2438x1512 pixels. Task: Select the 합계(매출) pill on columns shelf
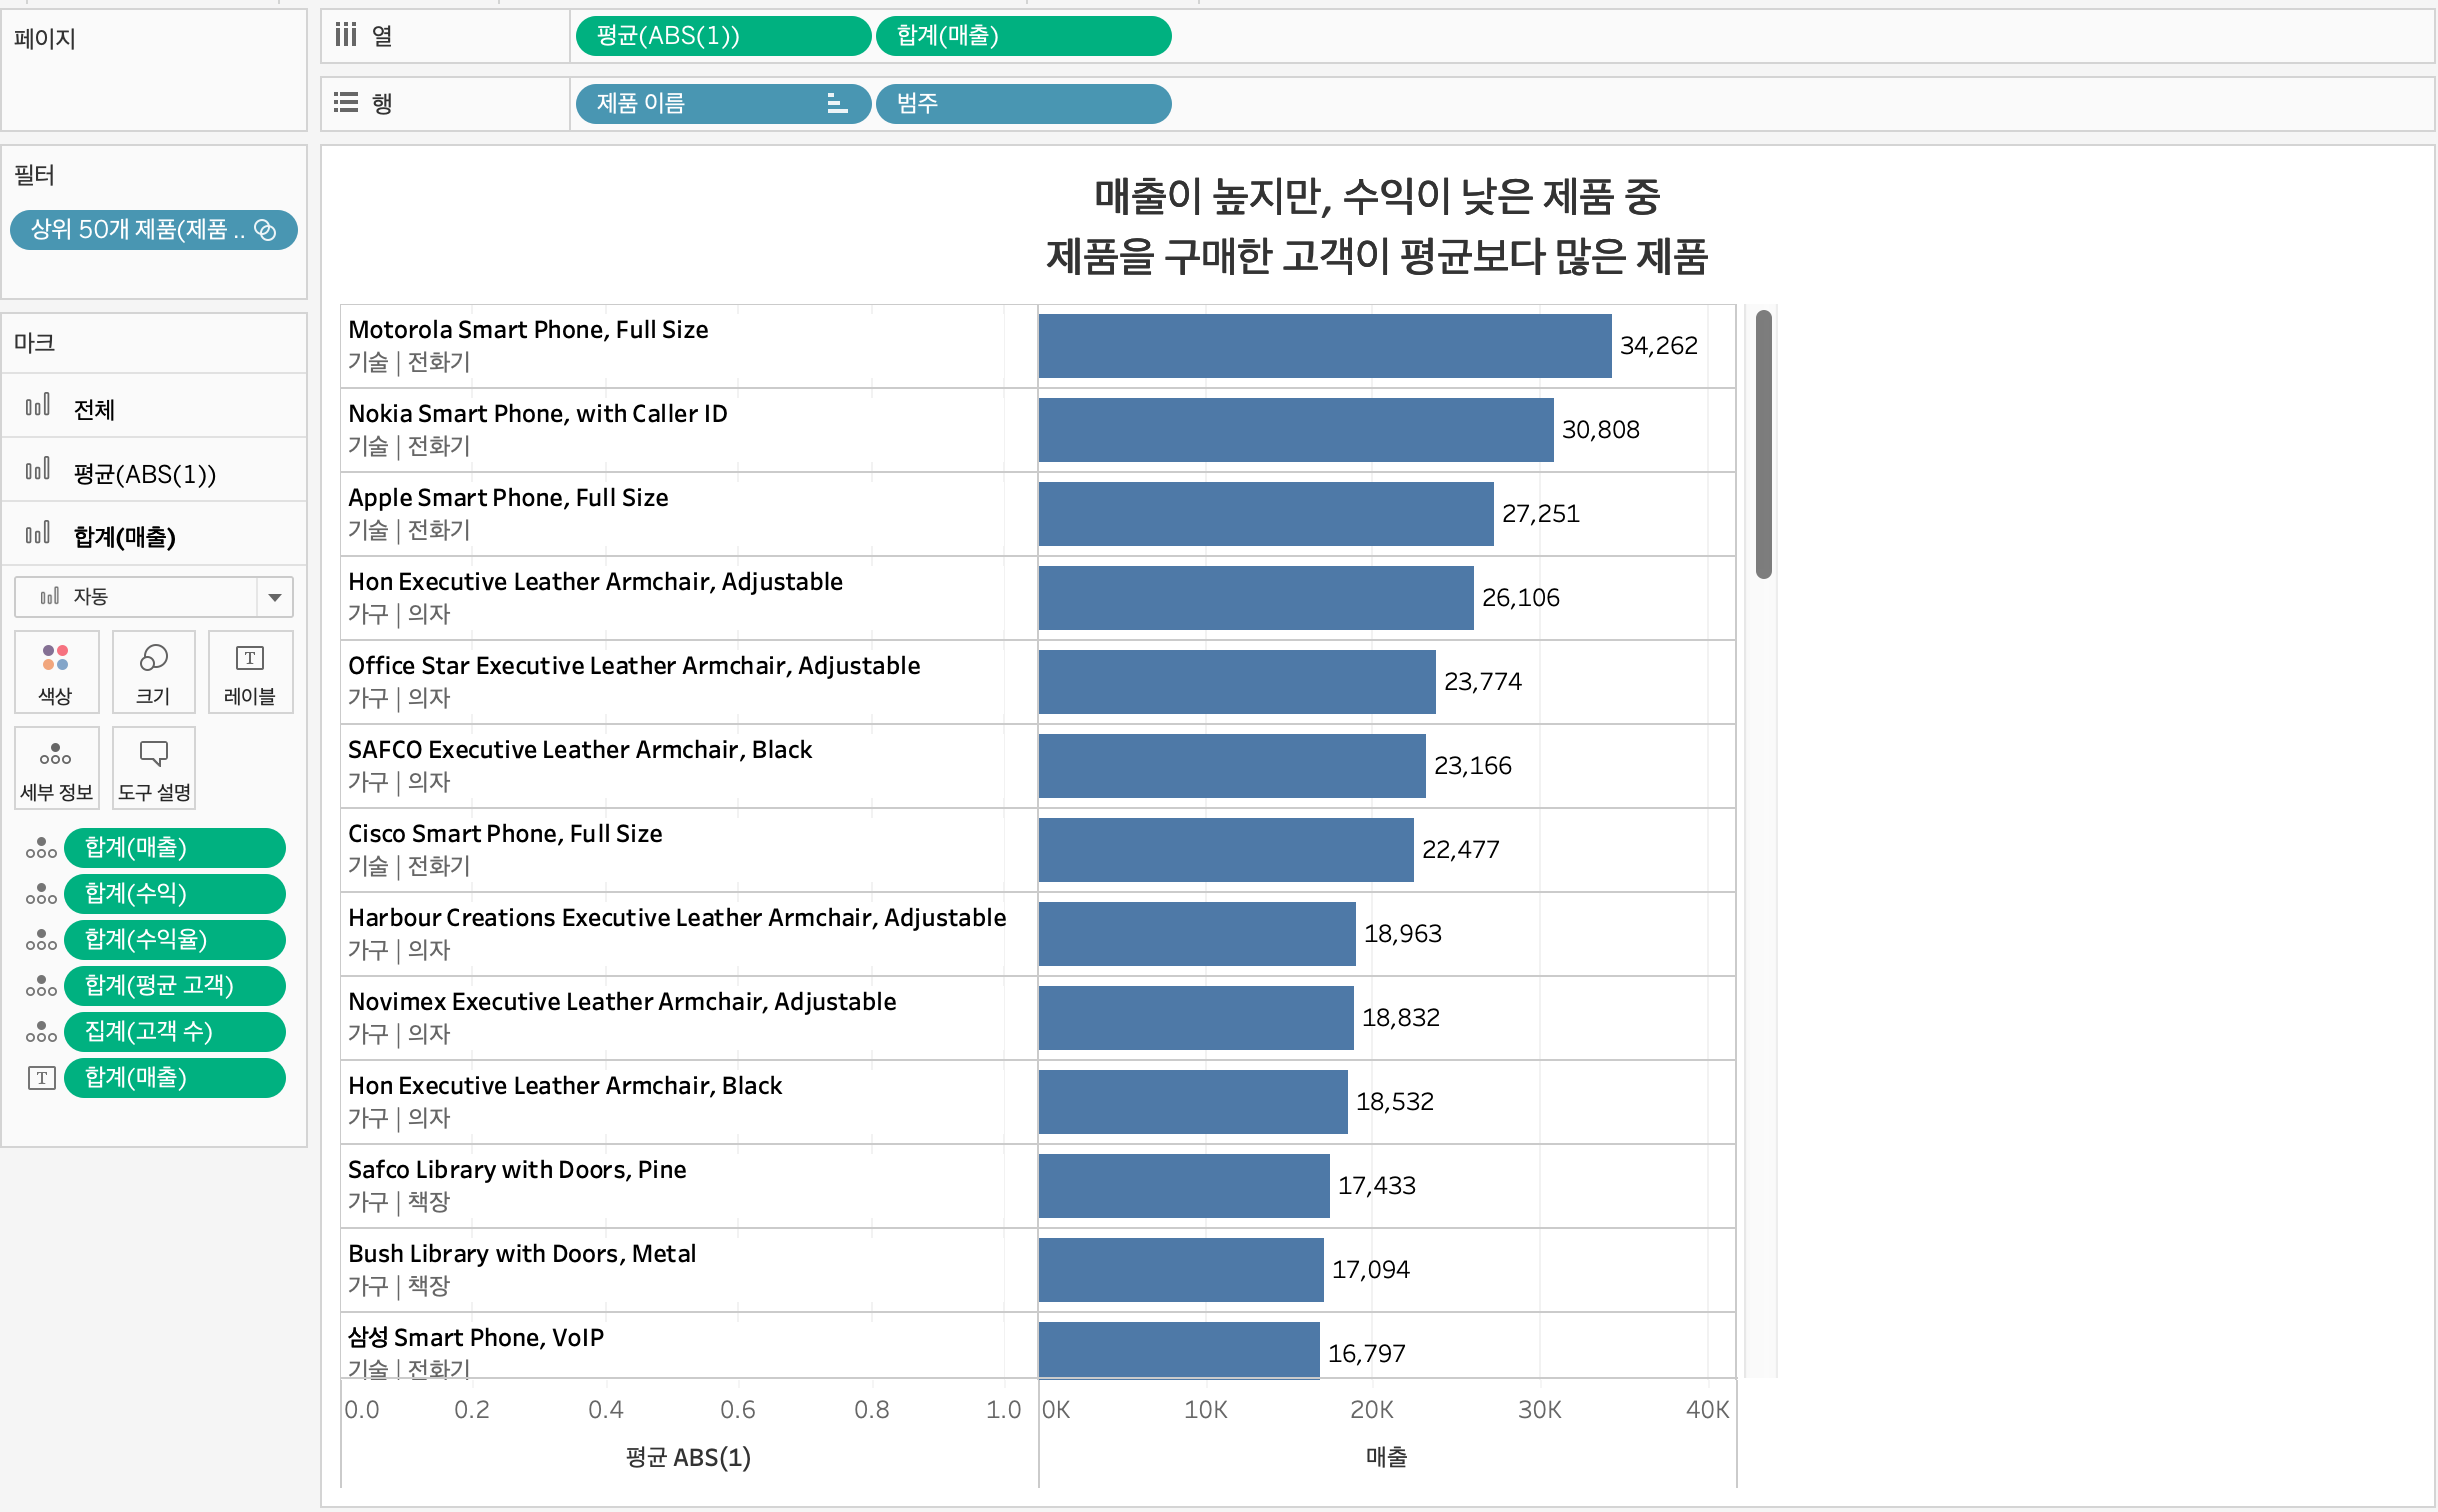pos(1023,36)
